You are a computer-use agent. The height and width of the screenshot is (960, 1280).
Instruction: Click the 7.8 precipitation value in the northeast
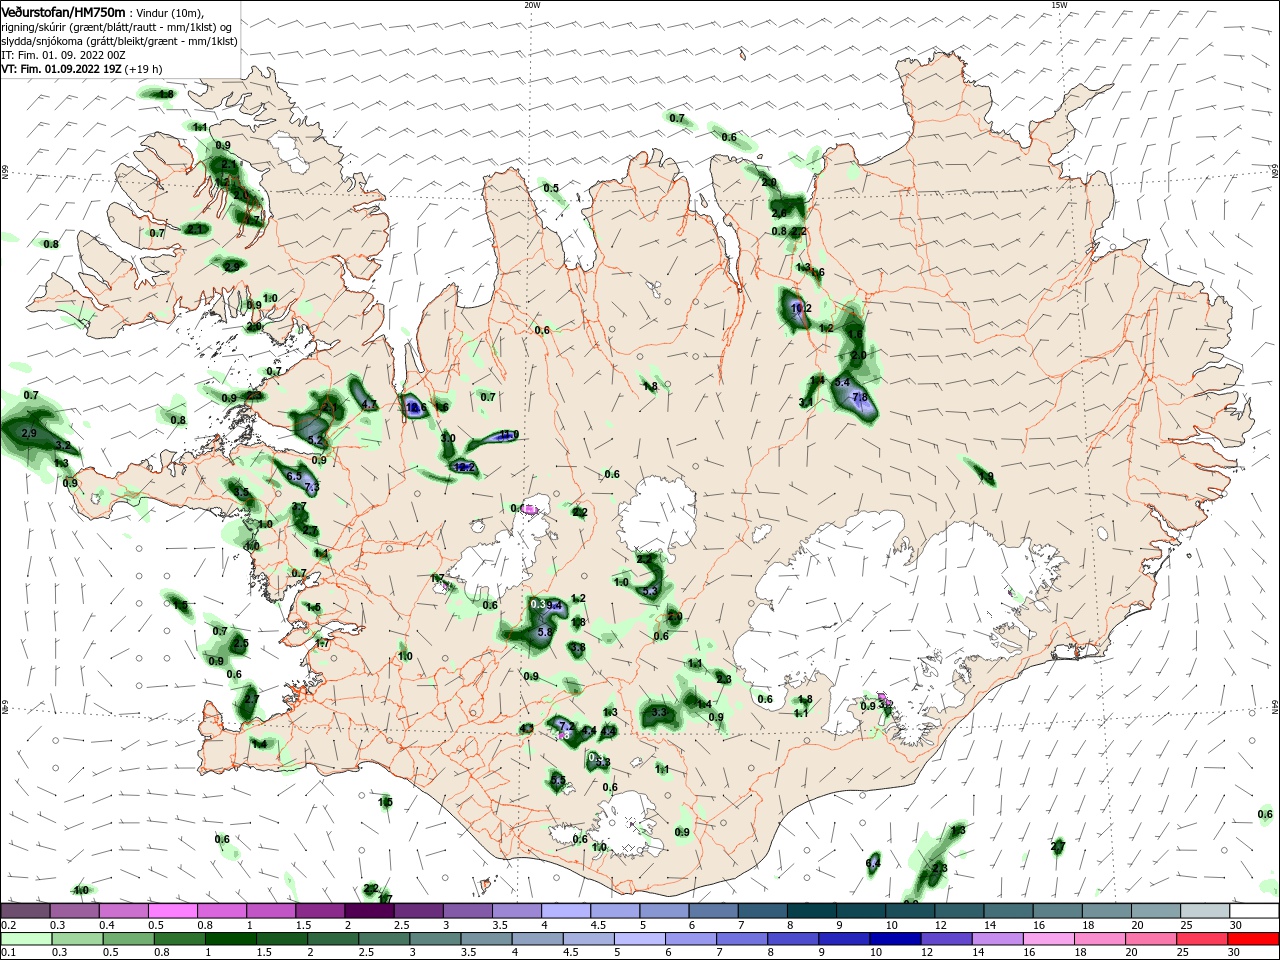tap(859, 397)
